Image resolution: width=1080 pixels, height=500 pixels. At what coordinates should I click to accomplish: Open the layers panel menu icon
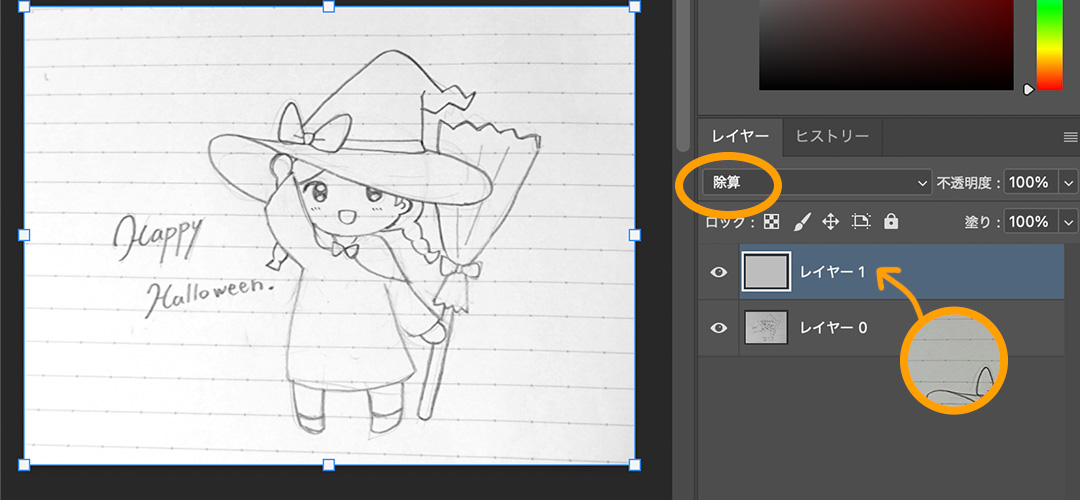click(x=1070, y=137)
